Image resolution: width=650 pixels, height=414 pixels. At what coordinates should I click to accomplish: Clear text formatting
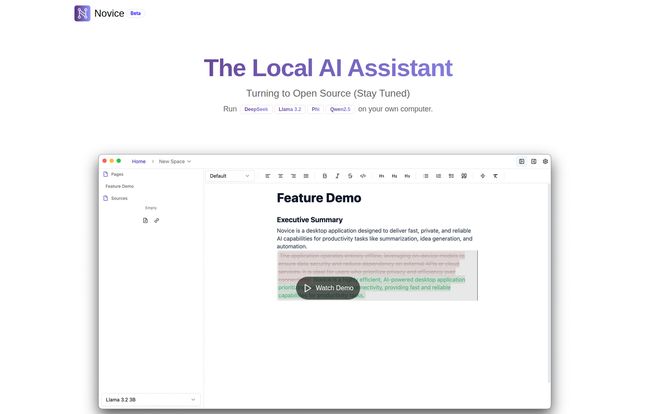pyautogui.click(x=495, y=176)
